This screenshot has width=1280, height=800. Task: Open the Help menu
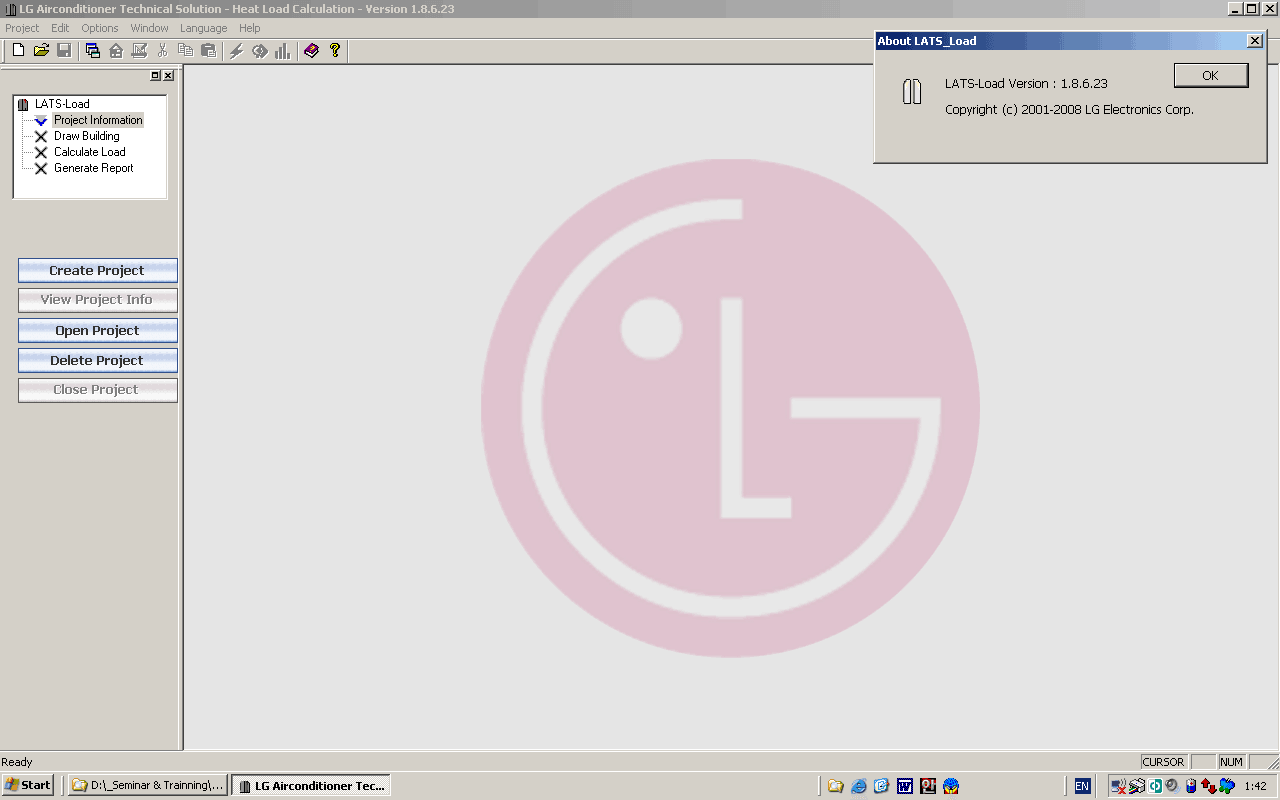tap(250, 28)
